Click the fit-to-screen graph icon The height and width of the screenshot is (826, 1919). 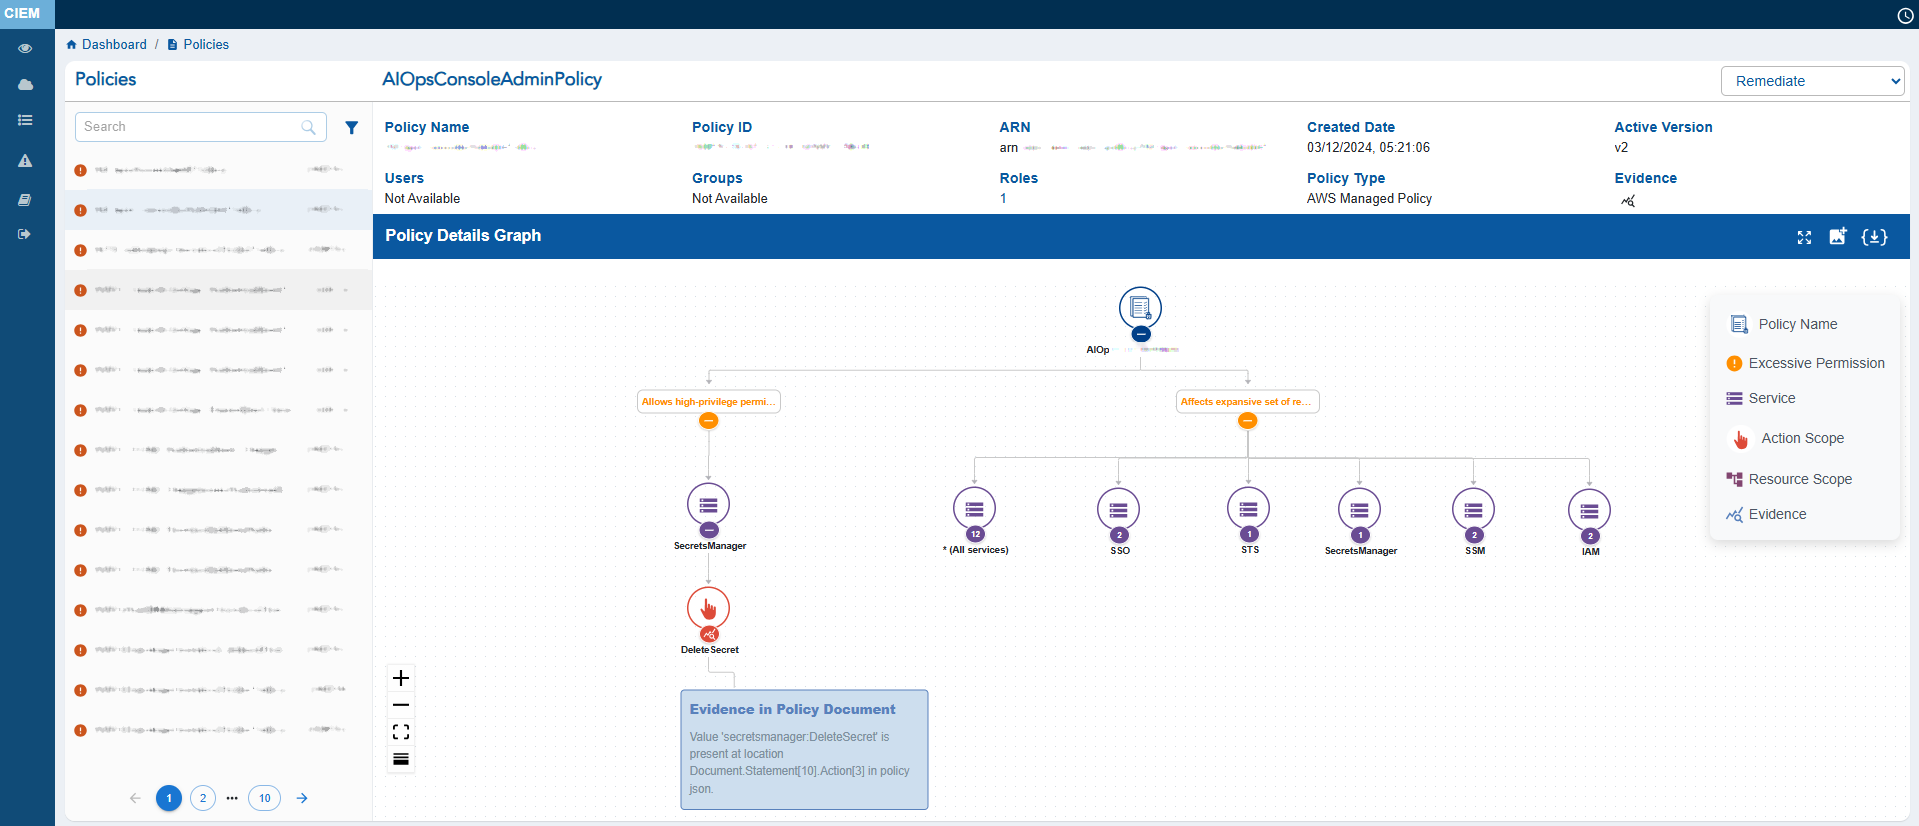[401, 732]
